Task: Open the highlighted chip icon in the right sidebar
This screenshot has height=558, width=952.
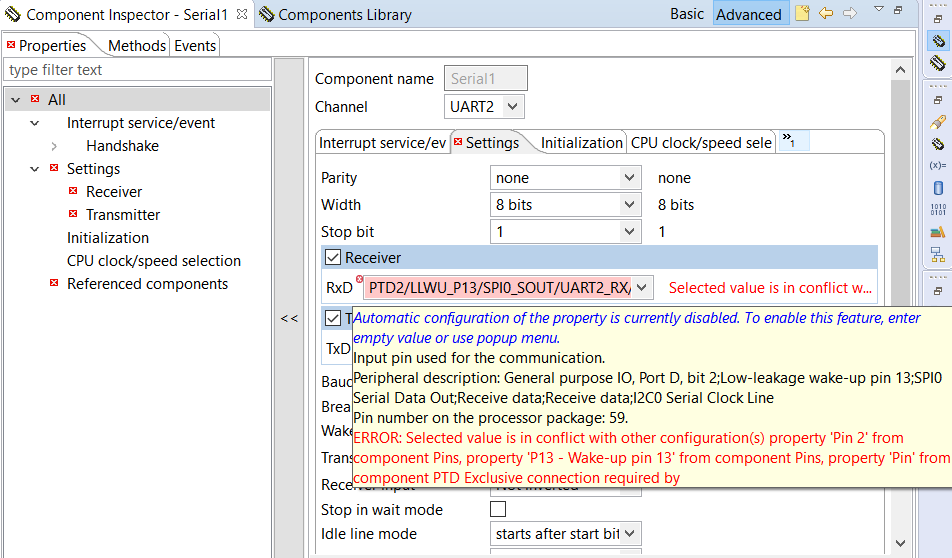Action: point(938,41)
